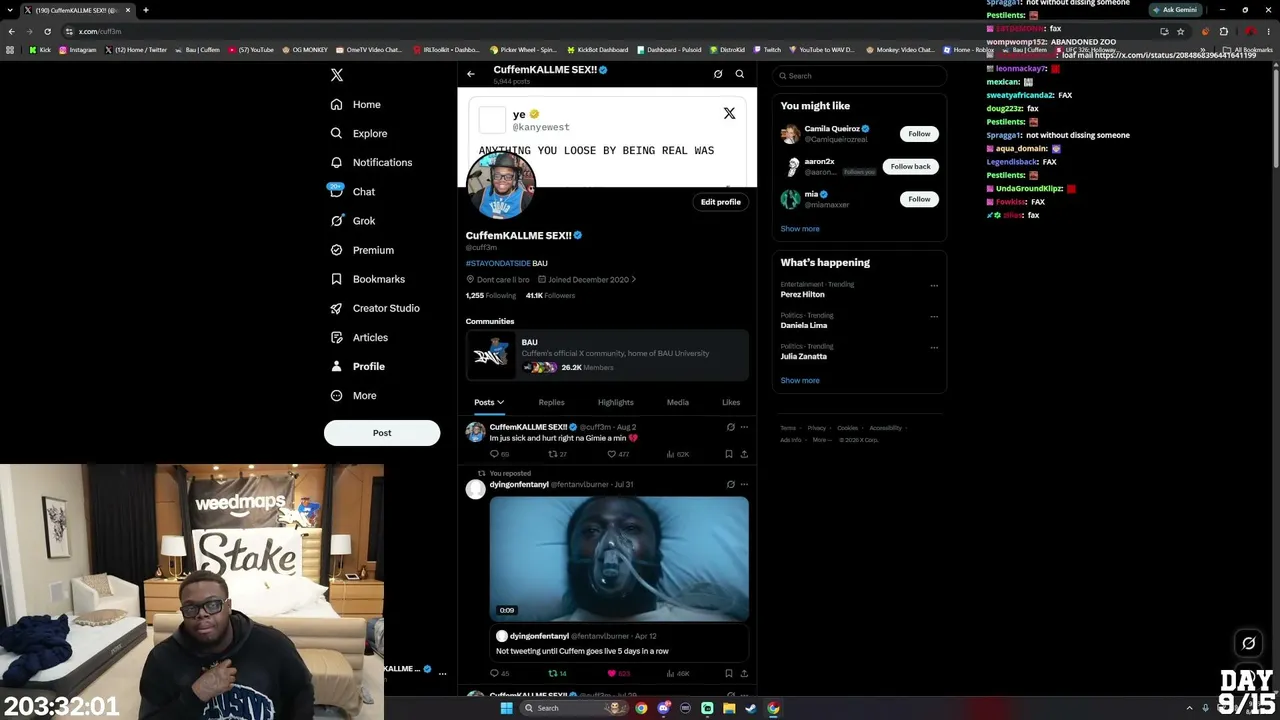Switch to the Likes tab

[x=731, y=402]
